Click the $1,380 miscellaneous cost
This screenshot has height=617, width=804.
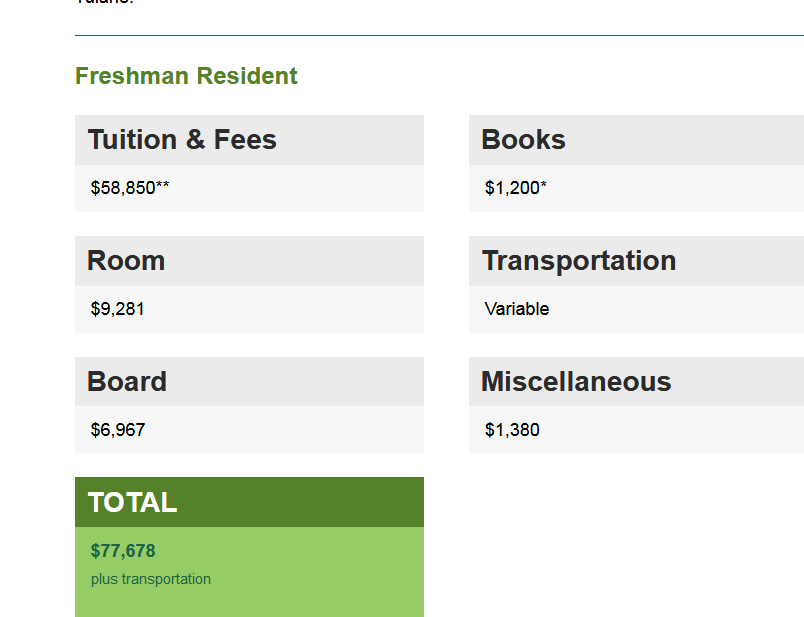512,430
